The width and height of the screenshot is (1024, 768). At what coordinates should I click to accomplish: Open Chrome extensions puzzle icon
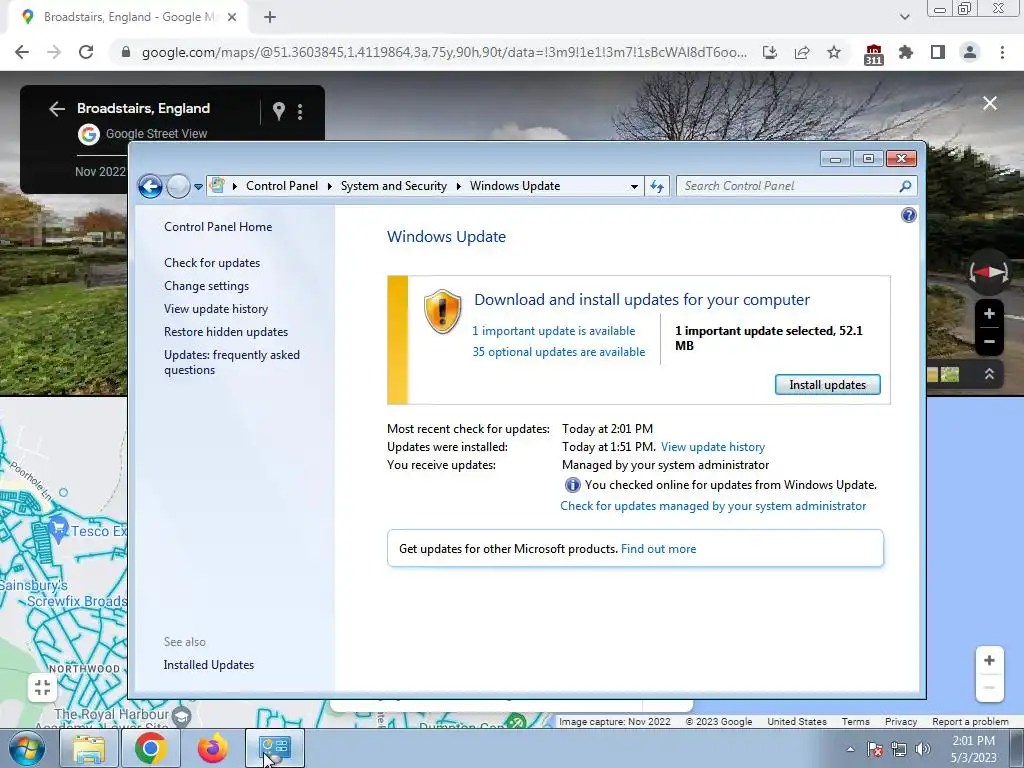tap(906, 52)
